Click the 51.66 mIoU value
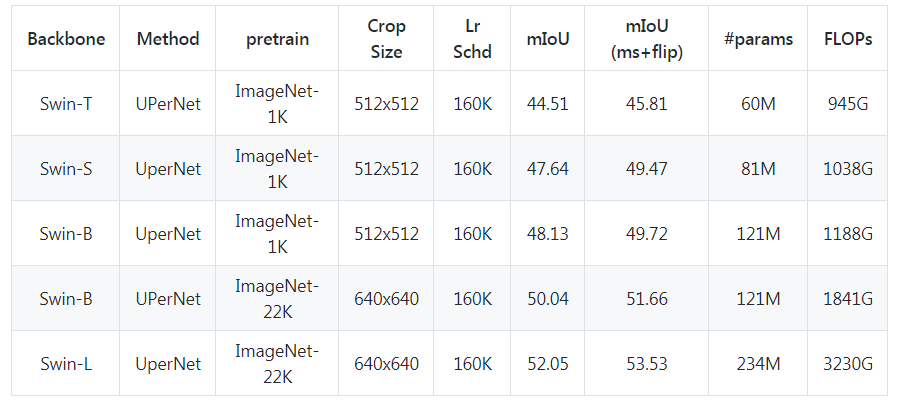This screenshot has height=404, width=901. pos(646,299)
